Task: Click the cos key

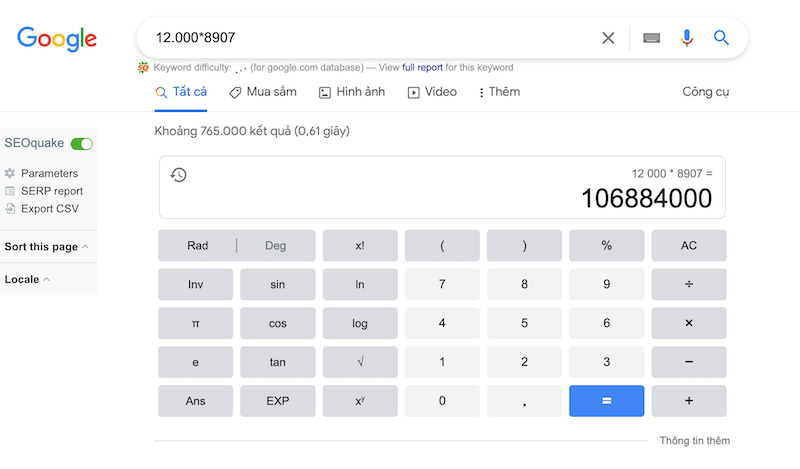Action: pos(278,323)
